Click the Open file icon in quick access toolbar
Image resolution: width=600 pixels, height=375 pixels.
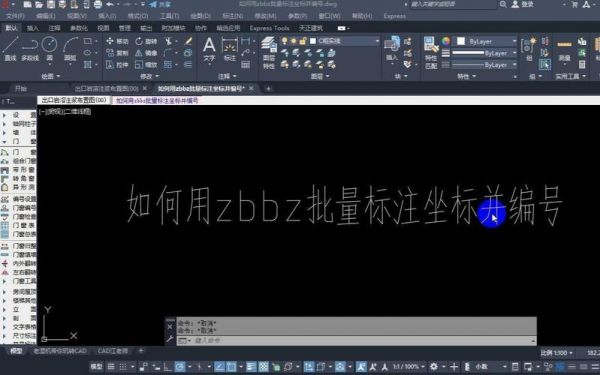(x=39, y=5)
